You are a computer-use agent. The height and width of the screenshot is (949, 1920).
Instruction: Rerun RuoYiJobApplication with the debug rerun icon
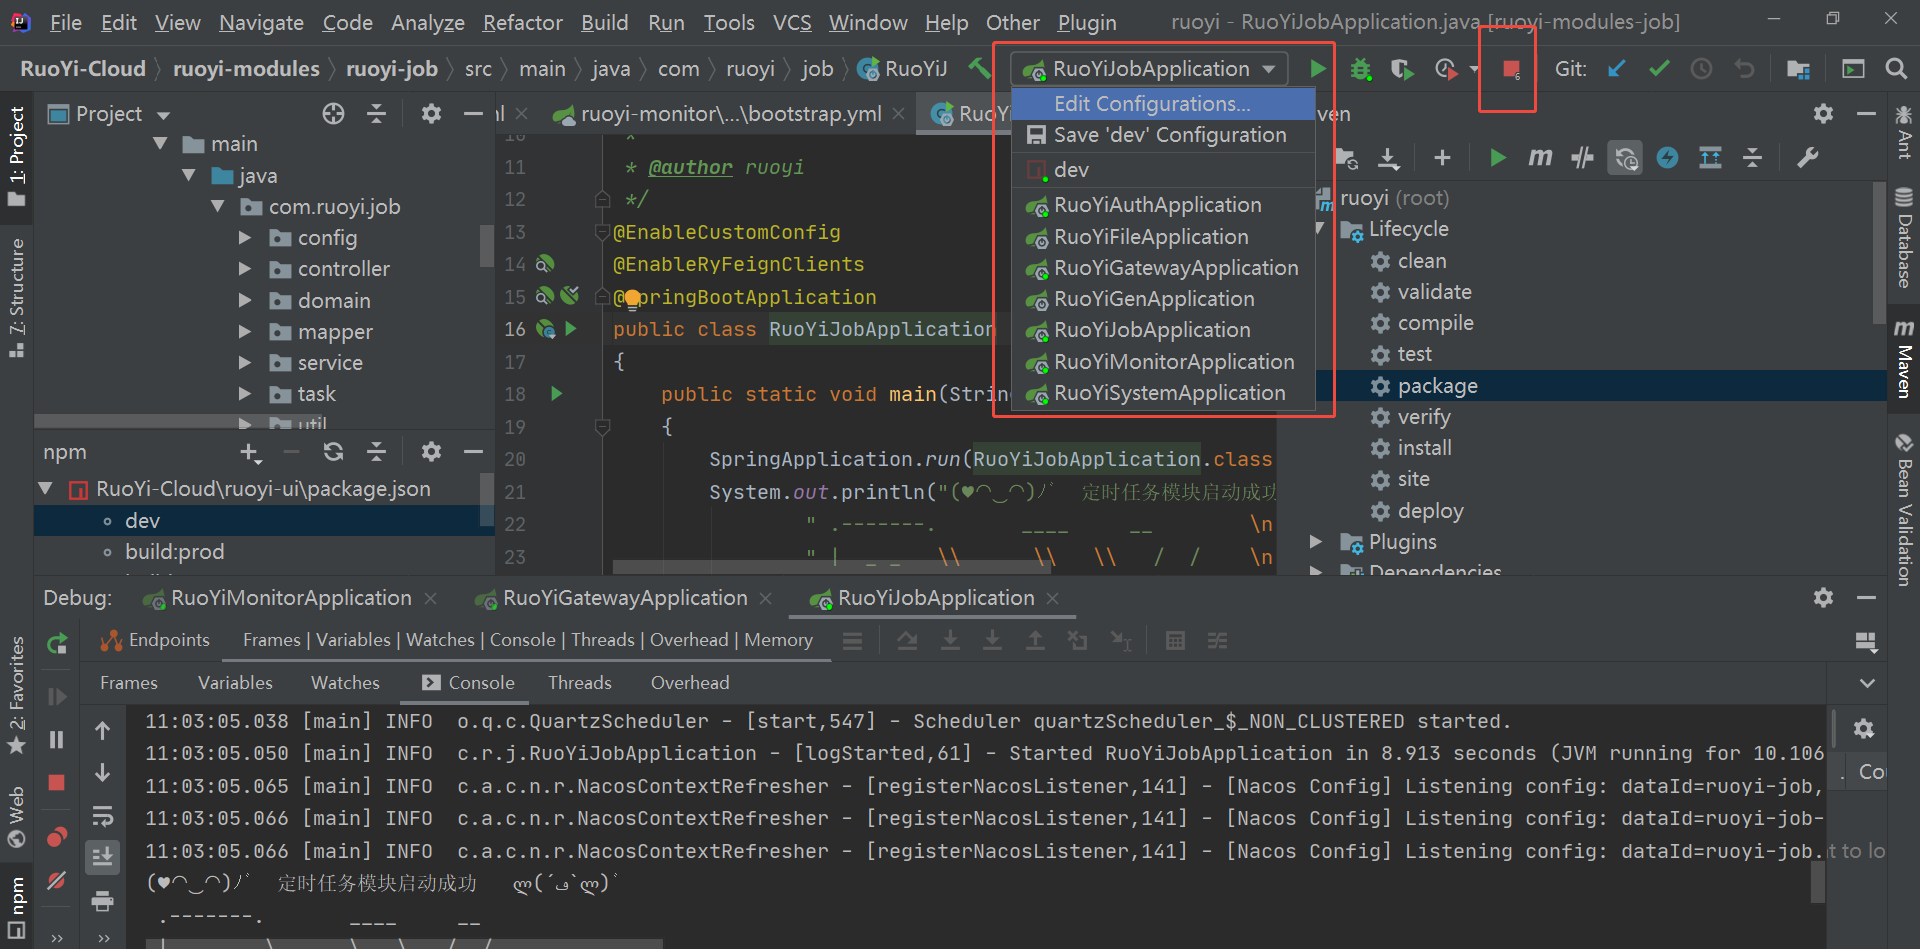click(x=57, y=644)
